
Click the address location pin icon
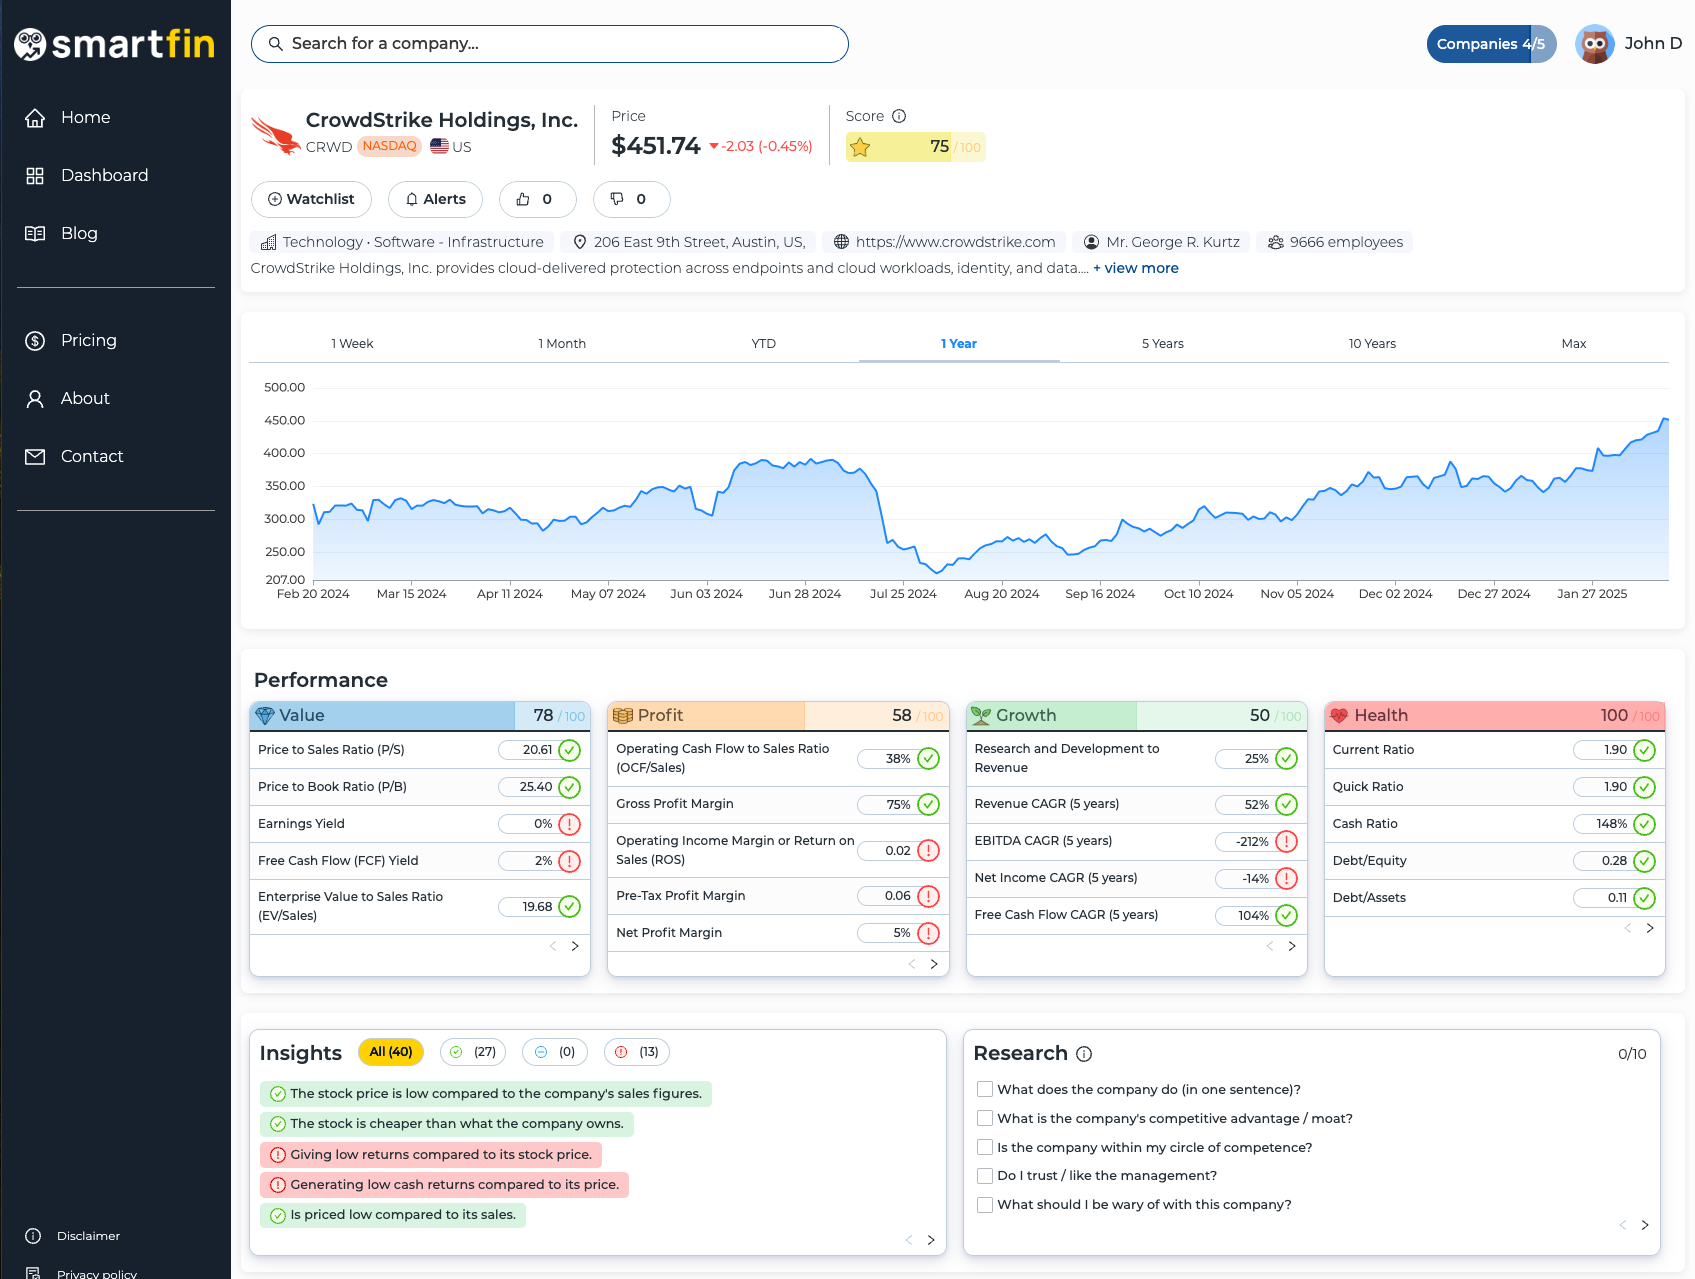(x=579, y=242)
